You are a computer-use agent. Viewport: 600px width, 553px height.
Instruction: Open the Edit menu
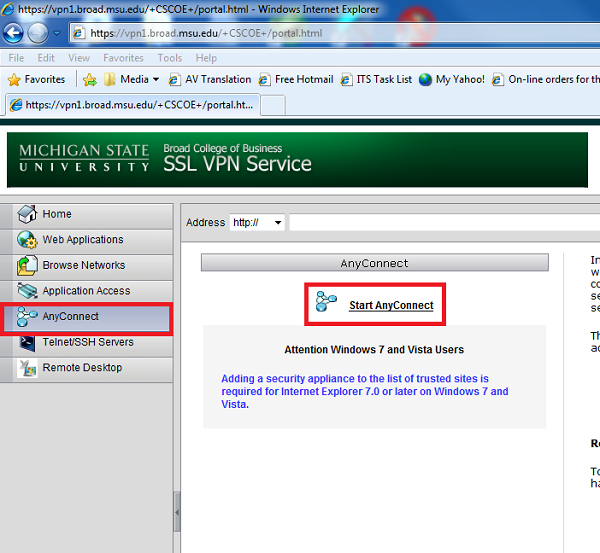[x=46, y=58]
